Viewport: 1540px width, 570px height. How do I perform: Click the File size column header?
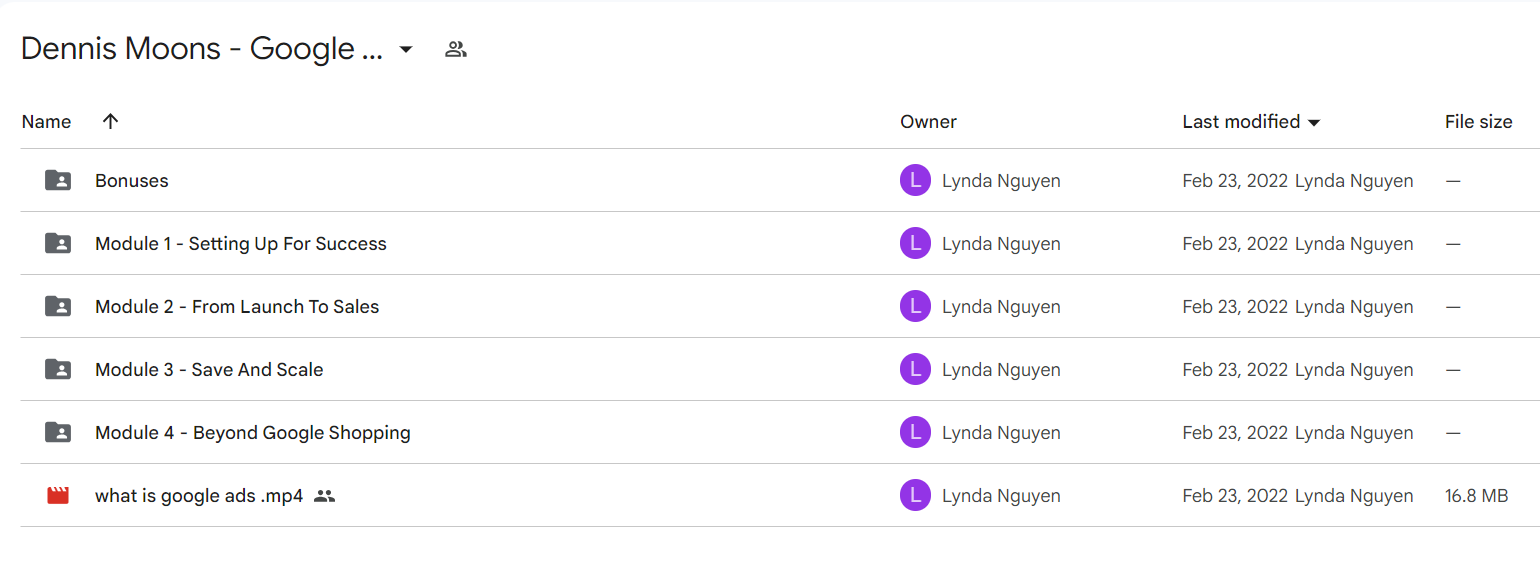pyautogui.click(x=1478, y=122)
